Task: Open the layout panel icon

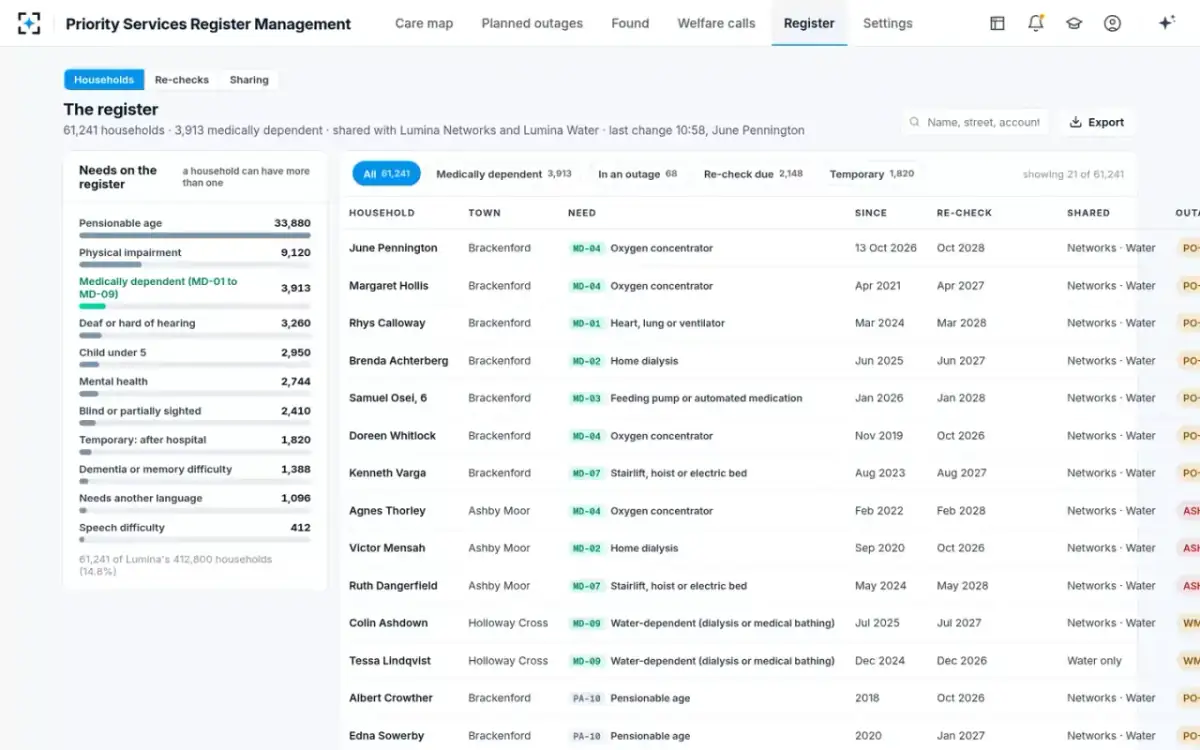Action: point(997,23)
